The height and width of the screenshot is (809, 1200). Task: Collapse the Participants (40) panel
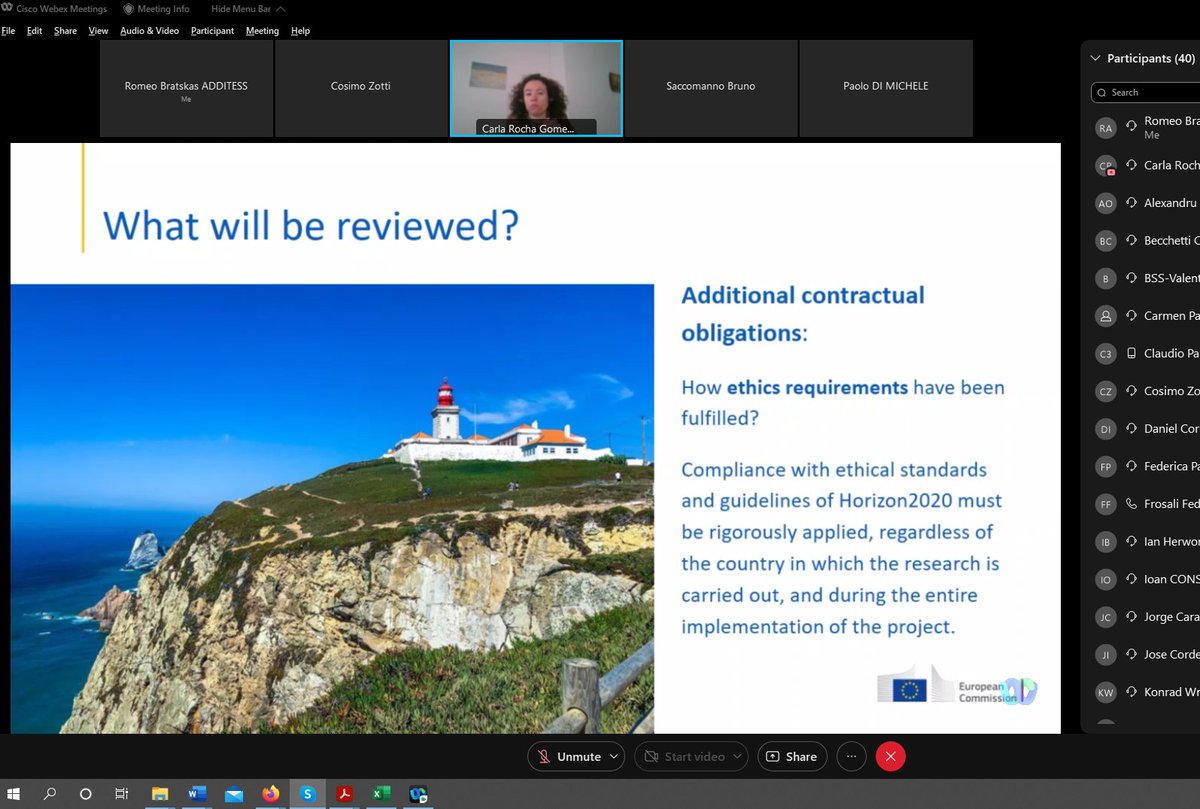(x=1096, y=59)
